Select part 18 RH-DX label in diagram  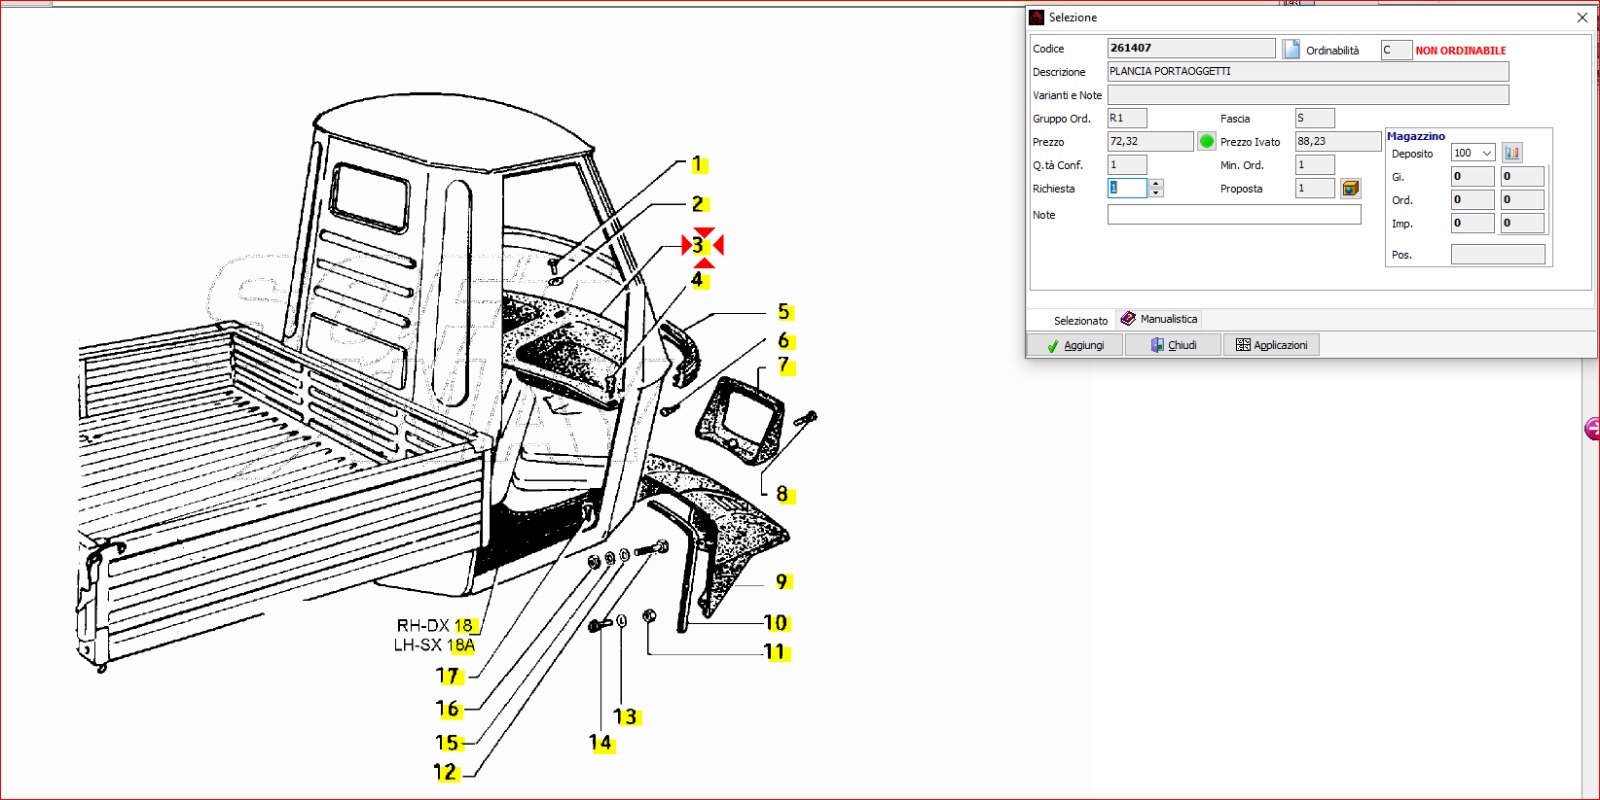tap(464, 625)
